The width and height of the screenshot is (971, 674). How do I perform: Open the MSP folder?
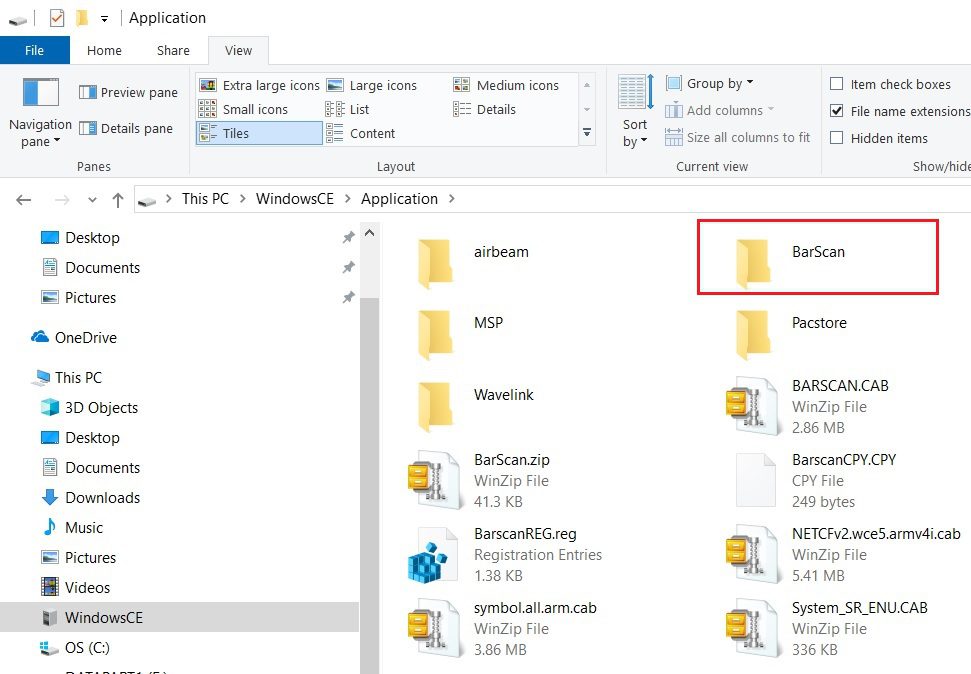[436, 335]
